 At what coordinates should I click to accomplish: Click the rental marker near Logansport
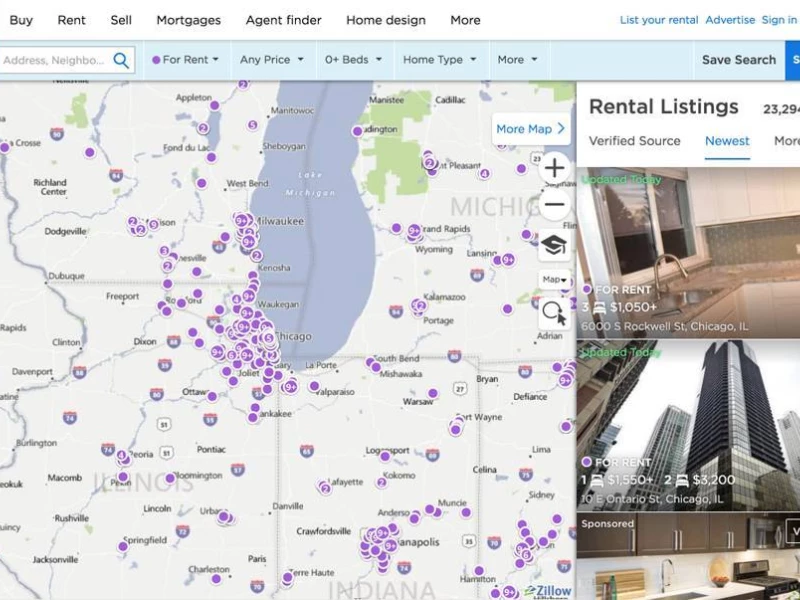pos(385,457)
